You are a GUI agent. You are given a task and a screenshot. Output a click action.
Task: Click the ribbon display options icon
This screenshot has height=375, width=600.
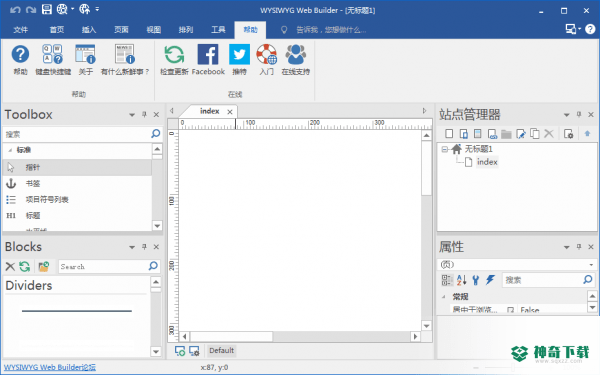(572, 29)
